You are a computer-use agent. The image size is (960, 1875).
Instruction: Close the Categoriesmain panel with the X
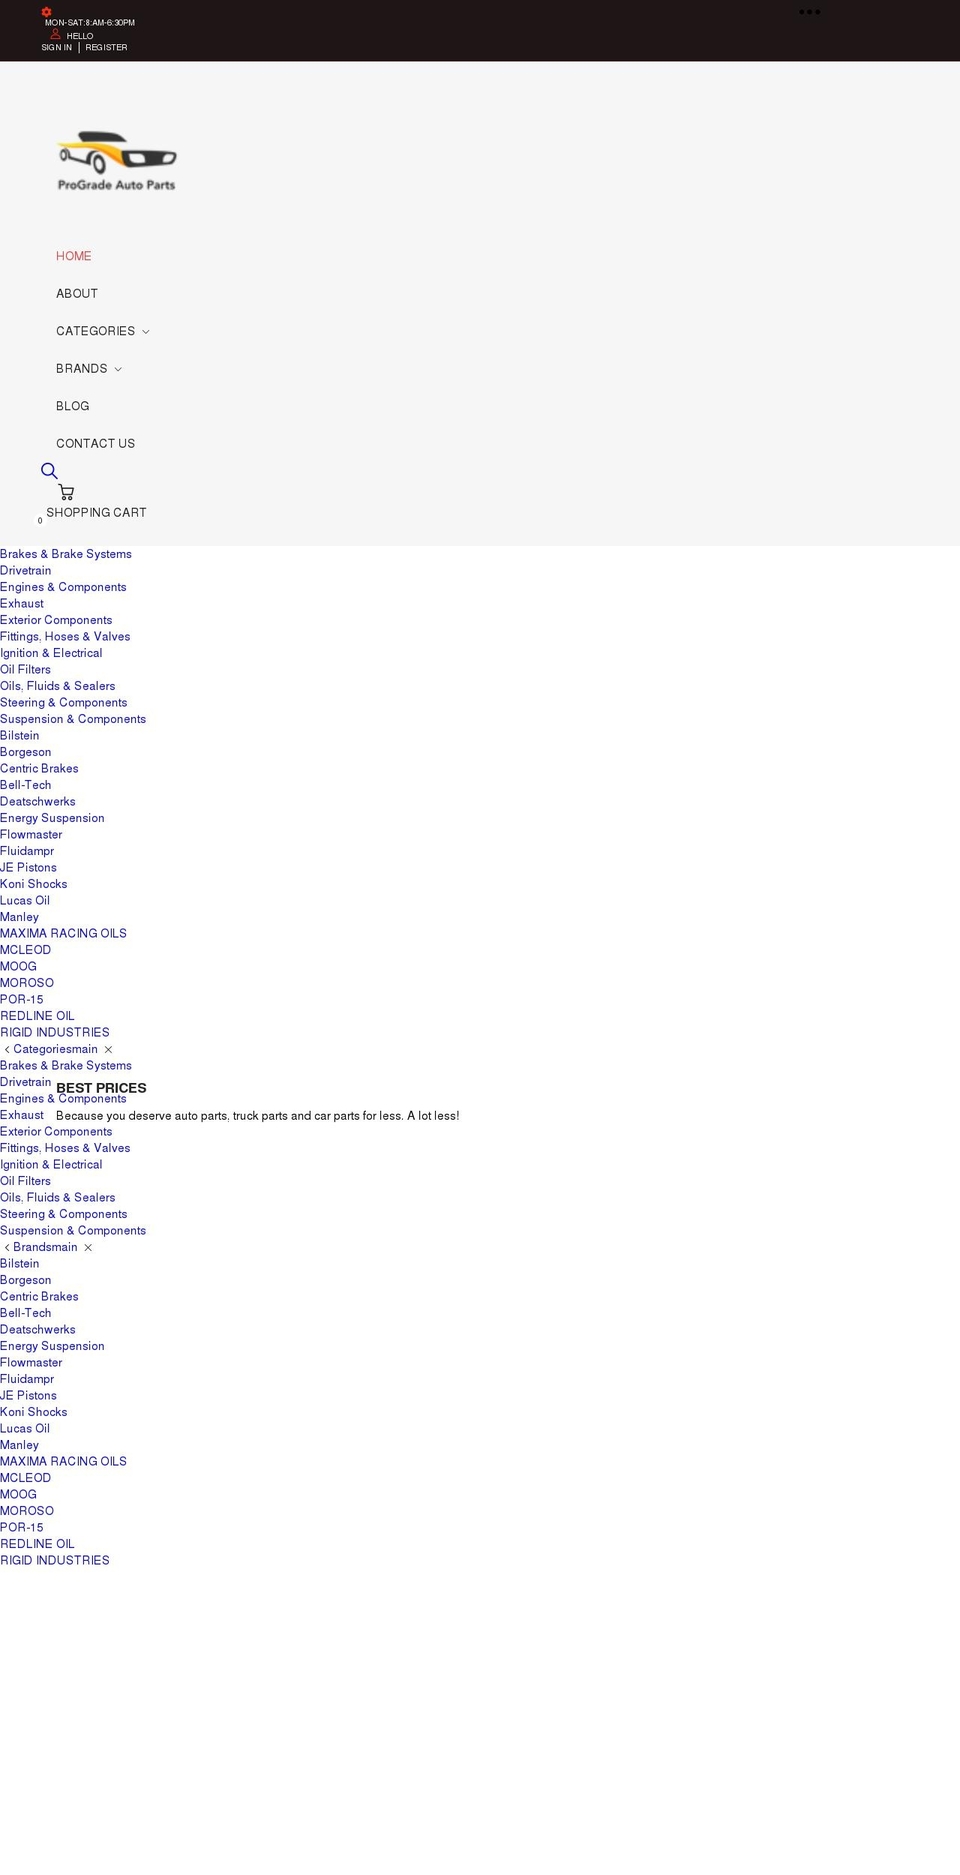(x=108, y=1049)
